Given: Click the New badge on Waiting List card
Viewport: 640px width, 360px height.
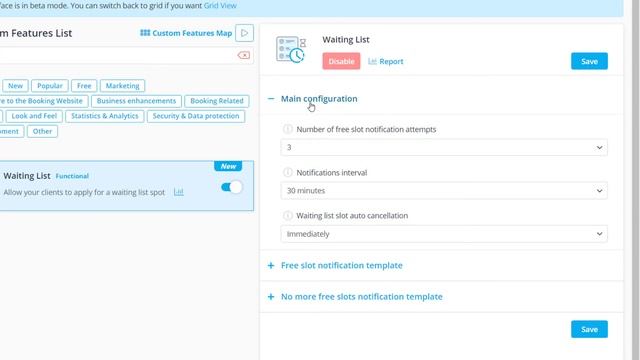Looking at the screenshot, I should click(x=228, y=166).
